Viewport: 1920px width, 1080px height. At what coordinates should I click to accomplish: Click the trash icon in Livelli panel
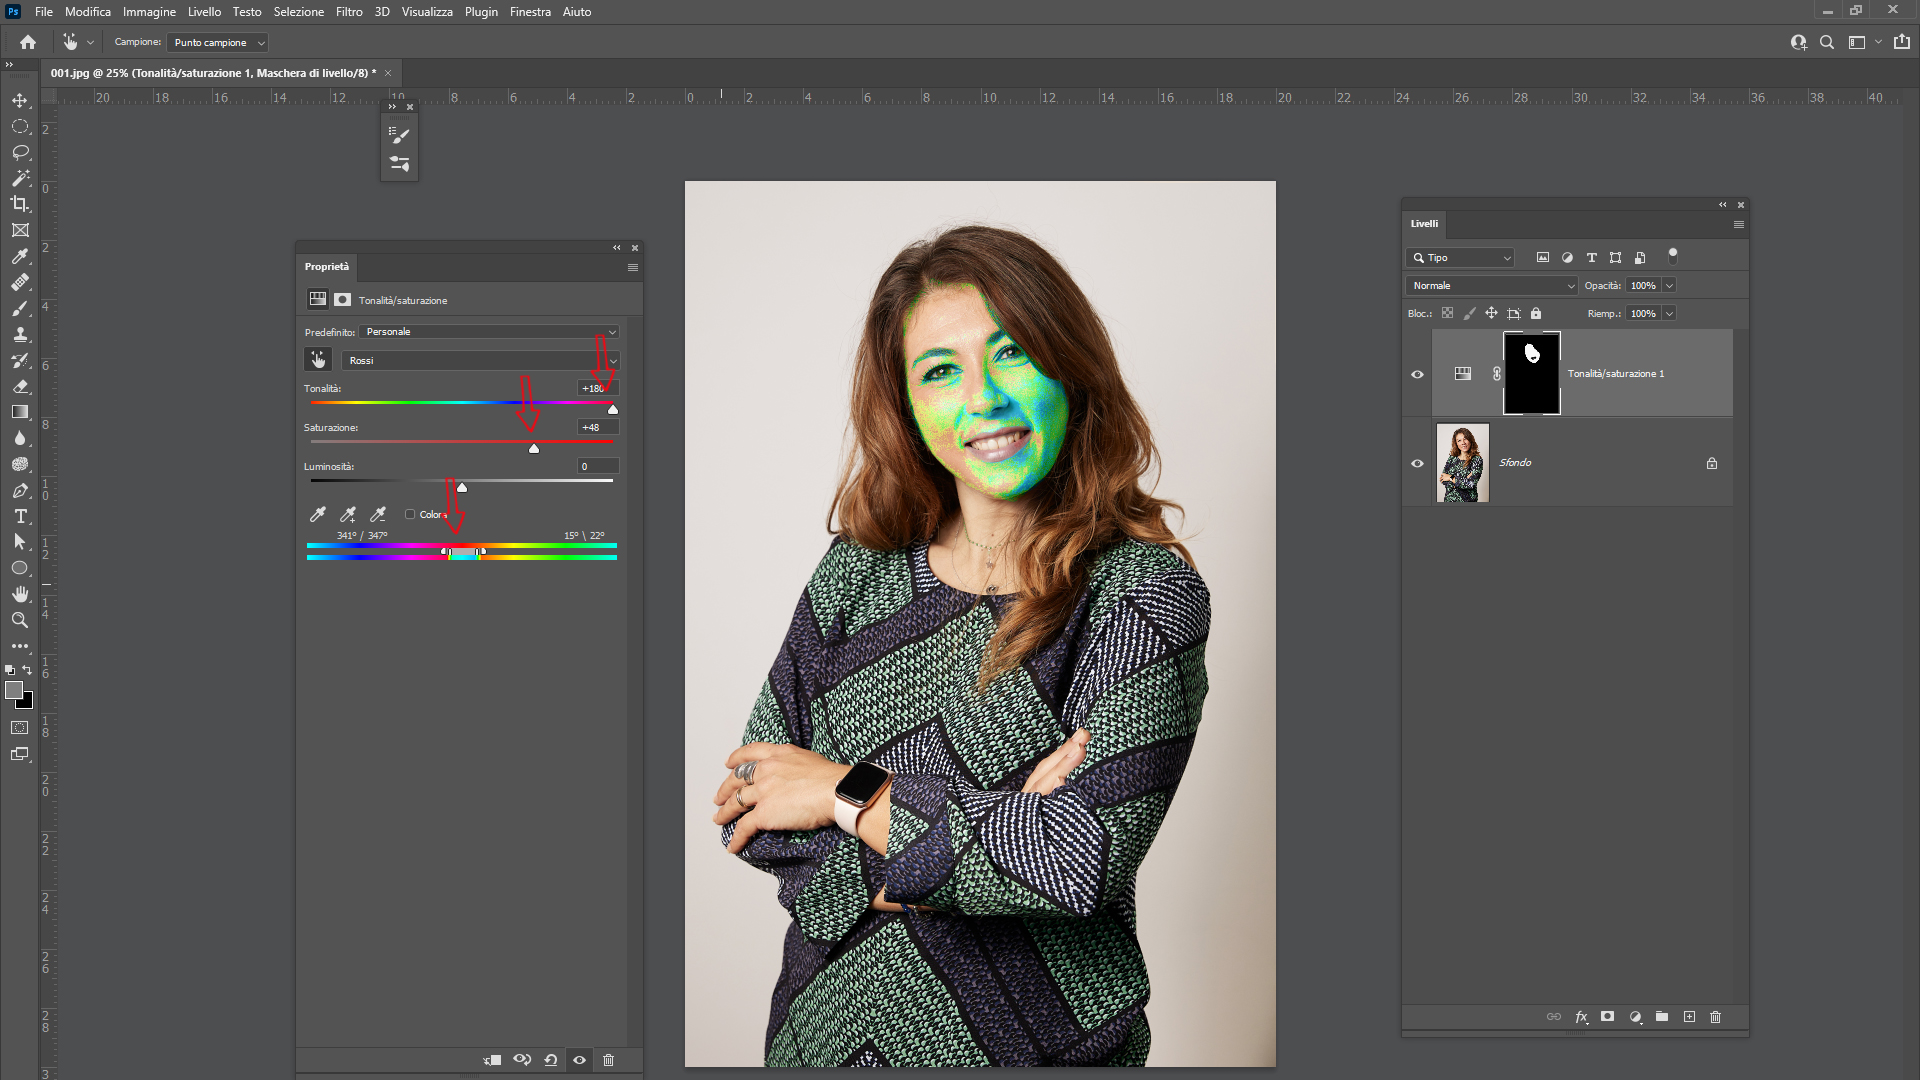click(1715, 1017)
